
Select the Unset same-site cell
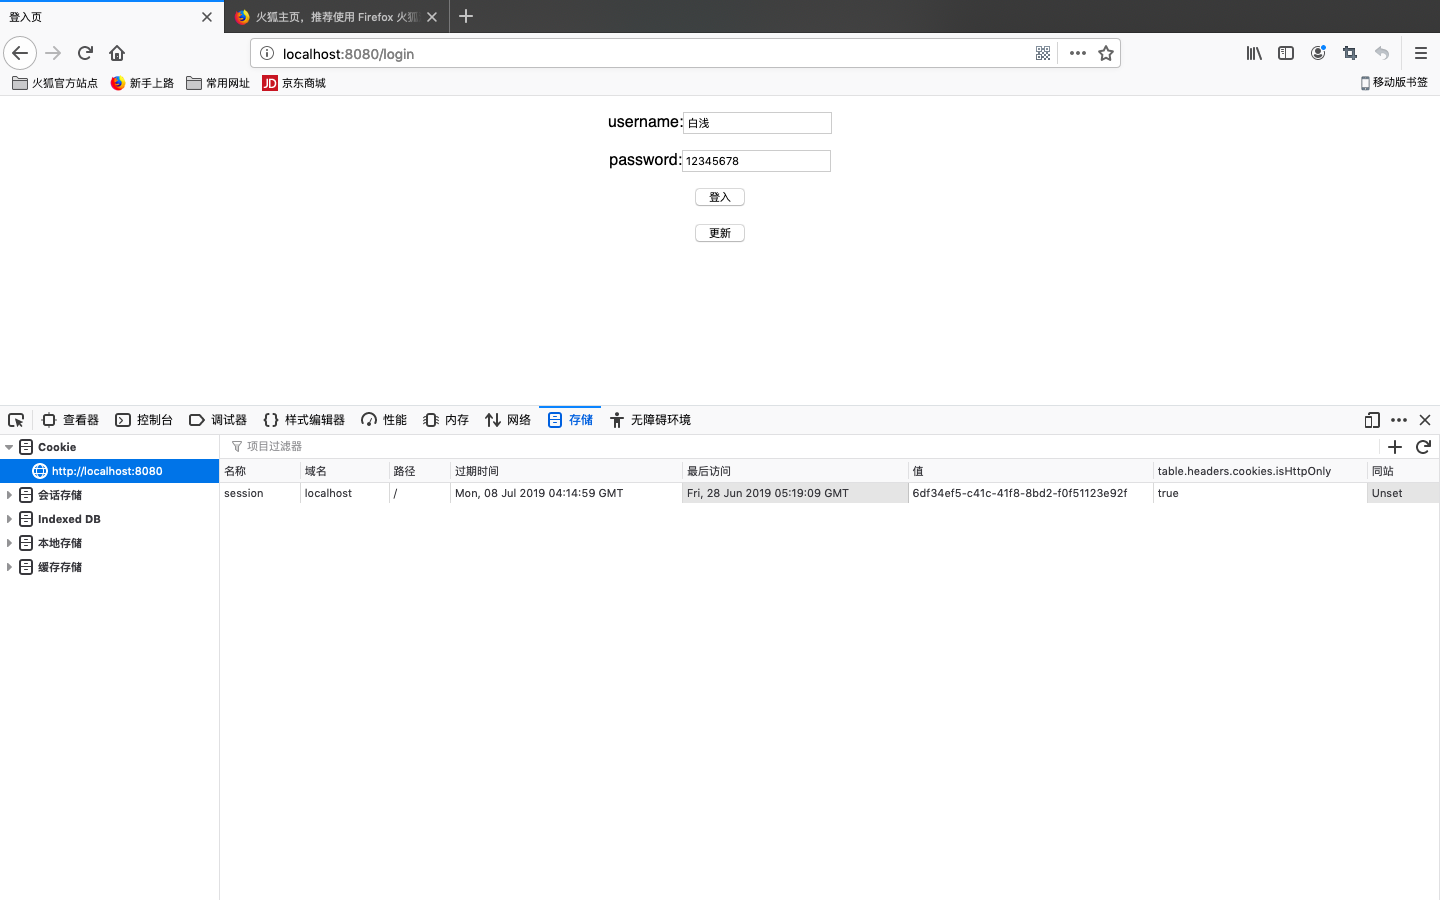[x=1403, y=493]
